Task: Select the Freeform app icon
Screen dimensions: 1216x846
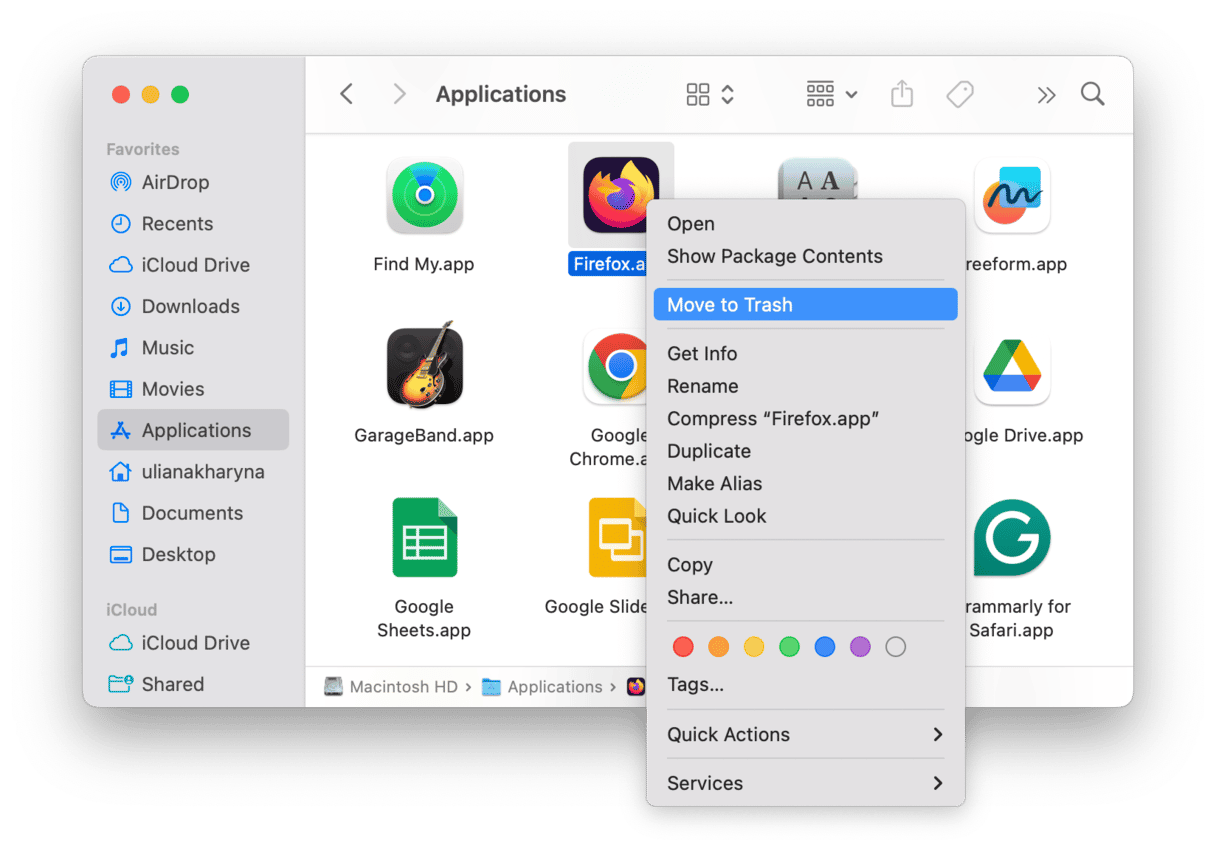Action: 1012,195
